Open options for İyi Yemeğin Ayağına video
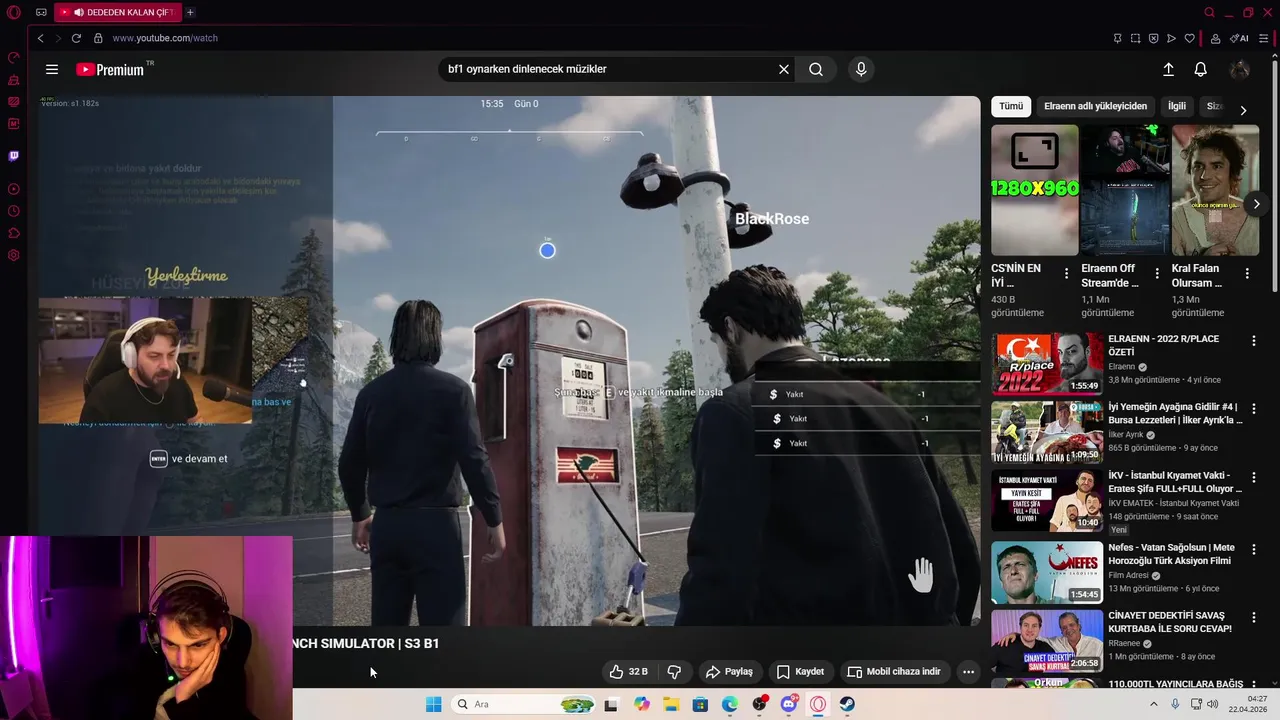Viewport: 1280px width, 720px height. click(1253, 409)
